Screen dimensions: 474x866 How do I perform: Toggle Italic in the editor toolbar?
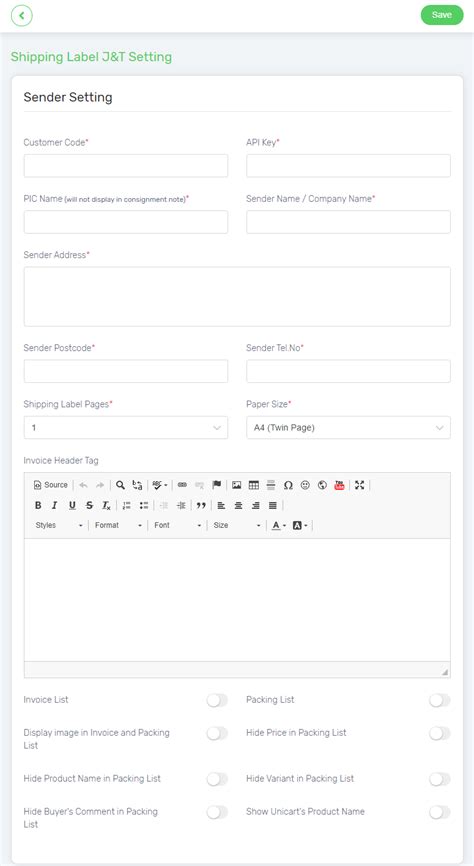(x=55, y=505)
